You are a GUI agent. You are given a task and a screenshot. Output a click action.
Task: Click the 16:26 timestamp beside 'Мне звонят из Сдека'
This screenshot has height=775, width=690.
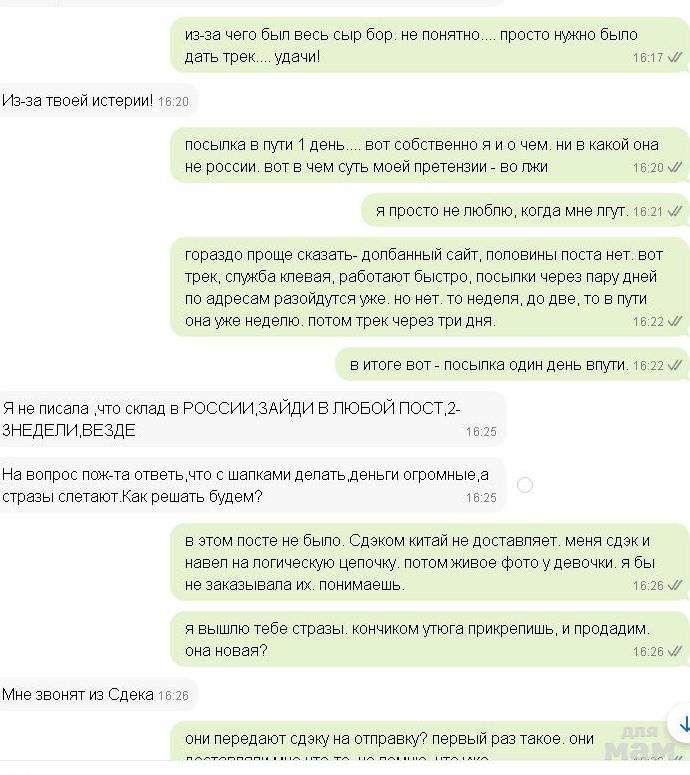[173, 695]
